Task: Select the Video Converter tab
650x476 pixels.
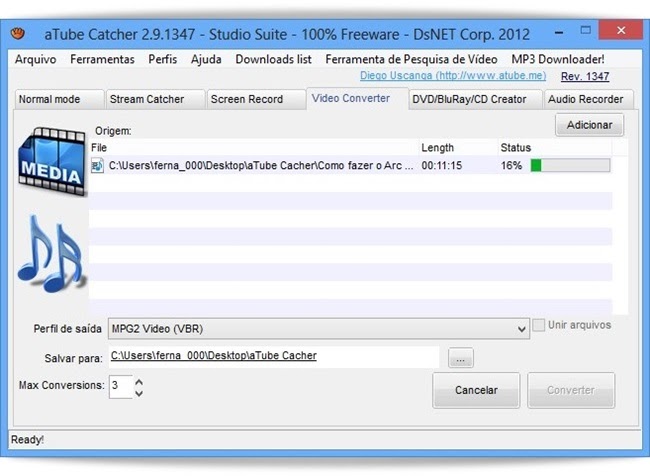Action: point(357,99)
